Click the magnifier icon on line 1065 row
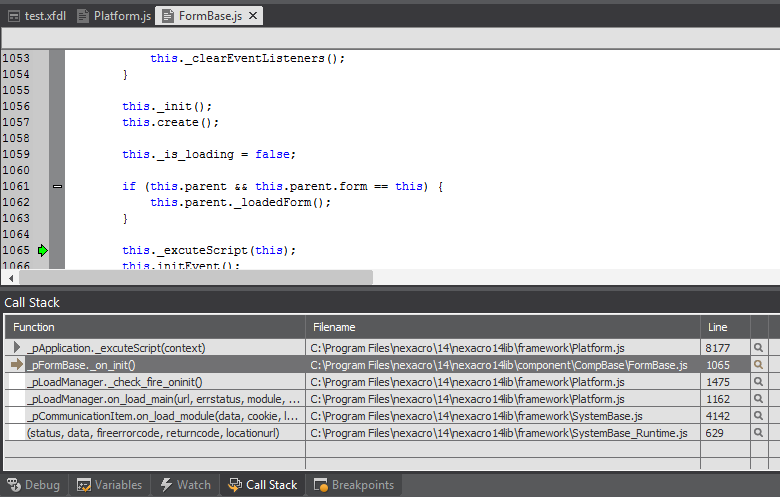The width and height of the screenshot is (780, 497). [758, 365]
